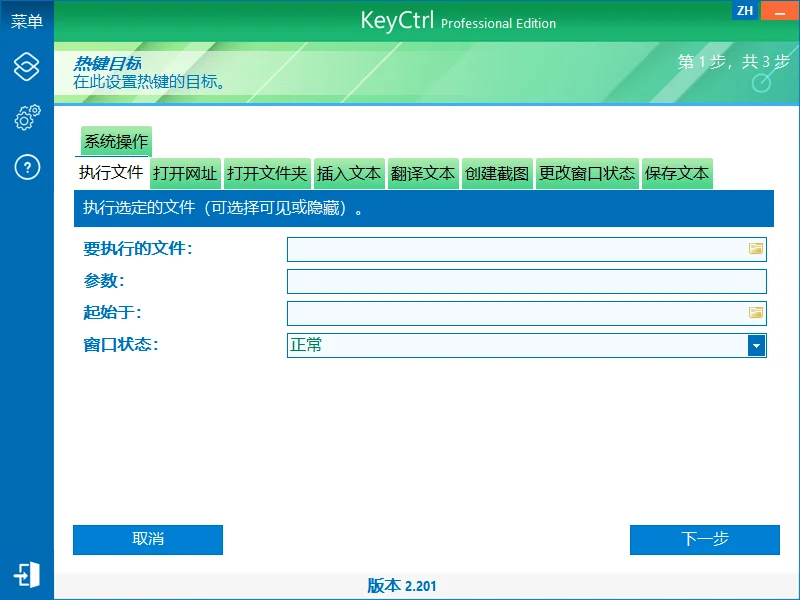The height and width of the screenshot is (600, 800).
Task: Minimize the KeyCtrl window
Action: 780,10
